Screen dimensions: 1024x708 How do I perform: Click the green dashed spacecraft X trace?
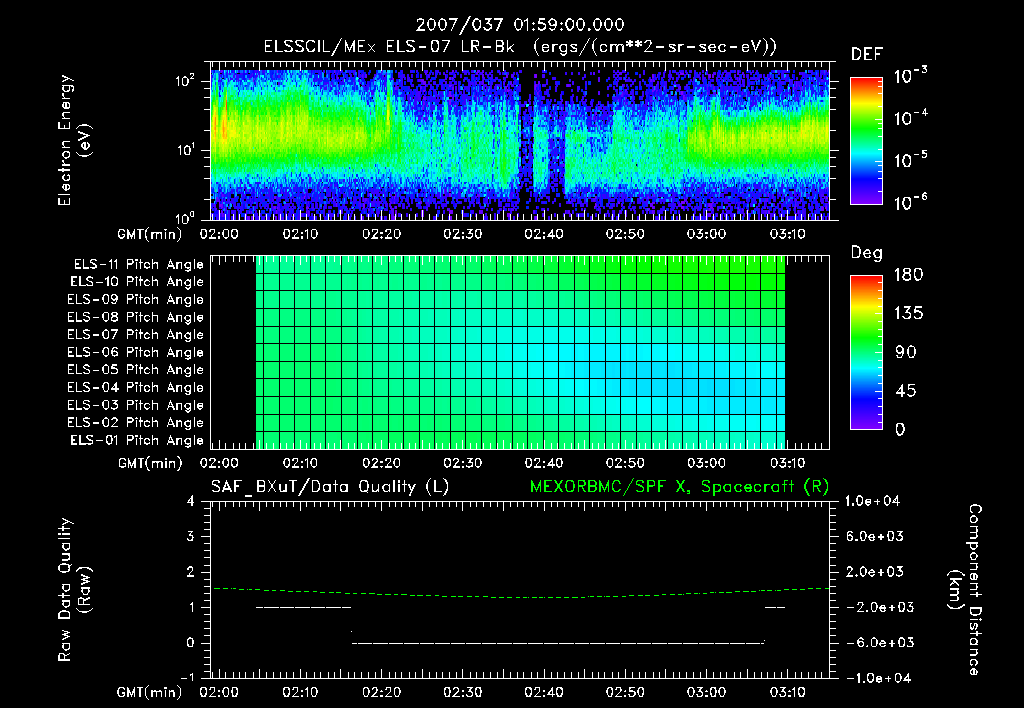520,593
